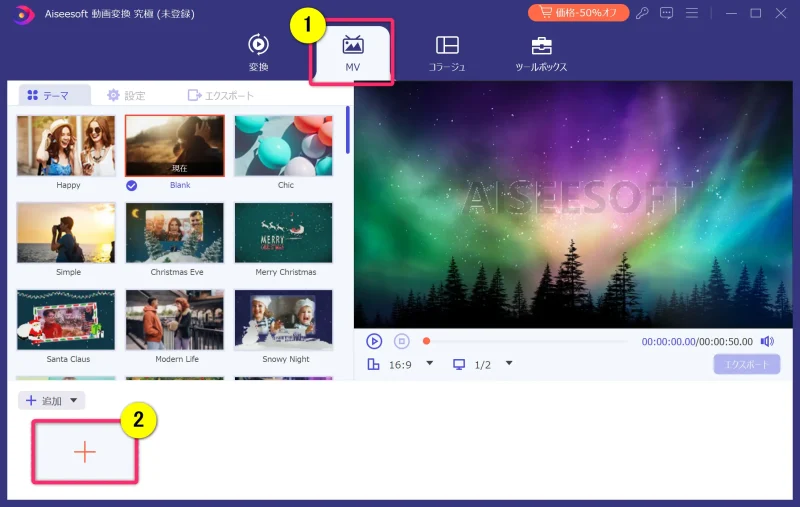
Task: Click the 価格-50%オフ discount button
Action: pyautogui.click(x=578, y=13)
